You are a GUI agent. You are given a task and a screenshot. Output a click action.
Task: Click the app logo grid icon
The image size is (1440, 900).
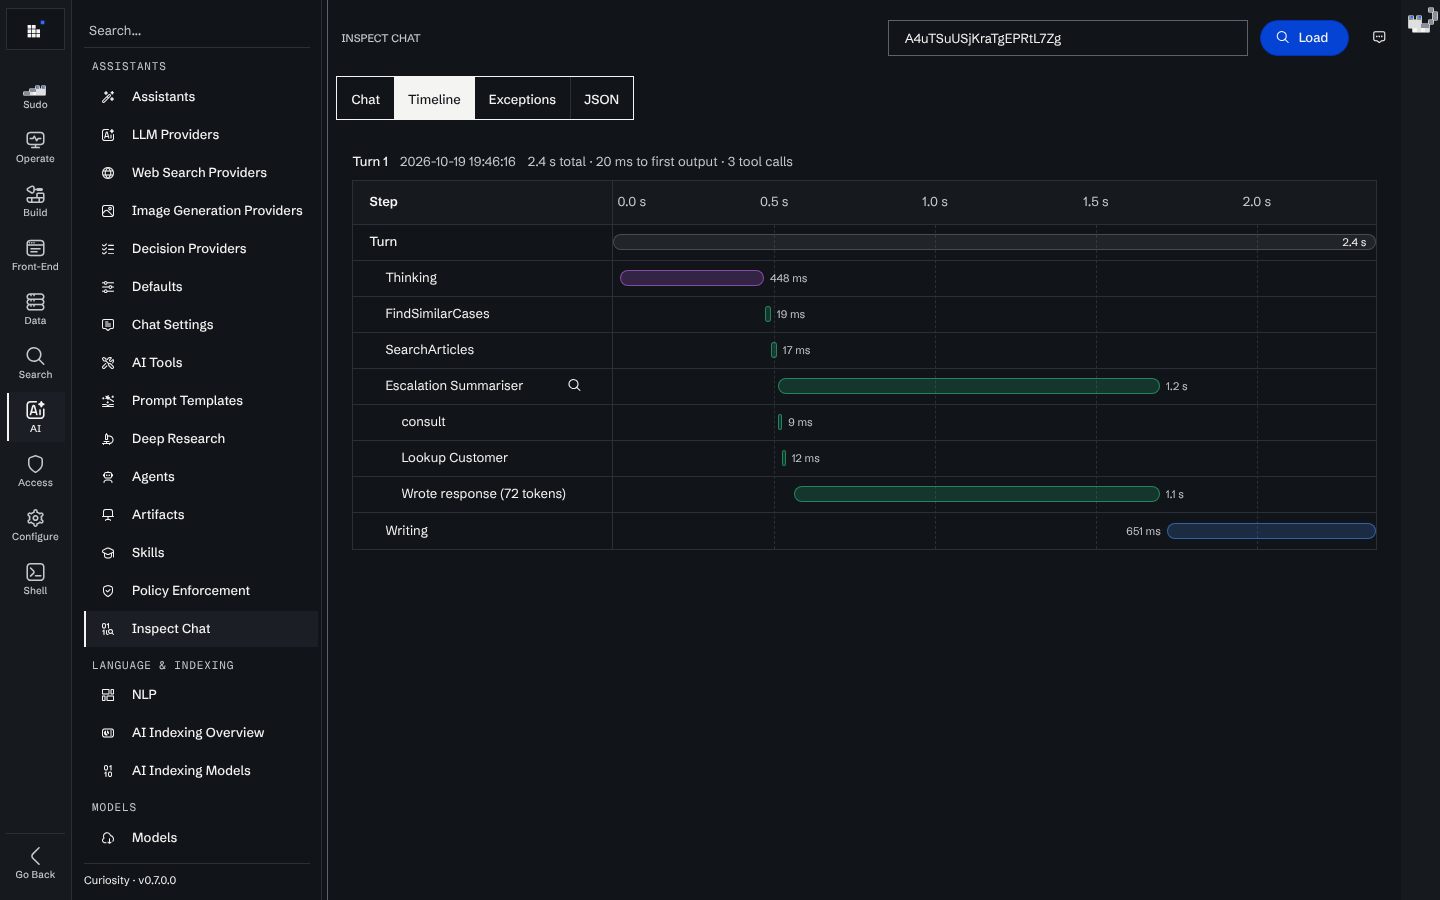35,30
